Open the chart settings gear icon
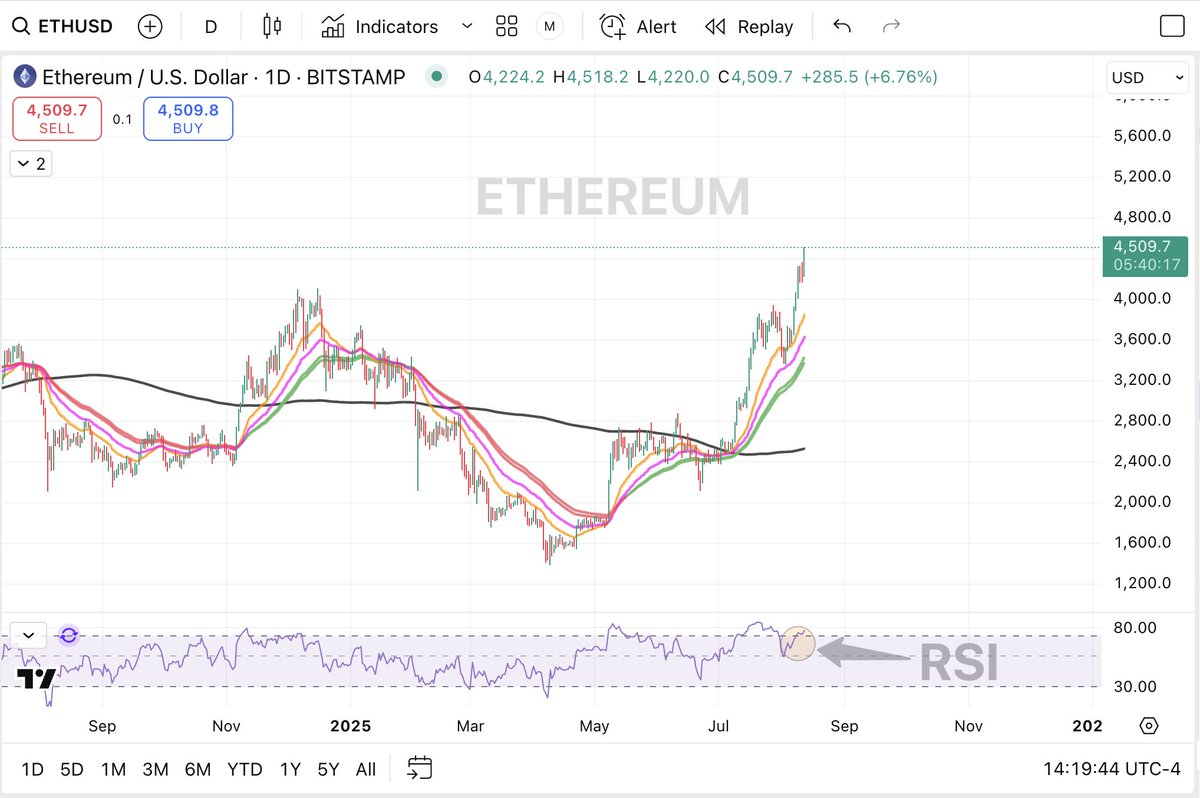This screenshot has height=798, width=1200. (x=1148, y=726)
